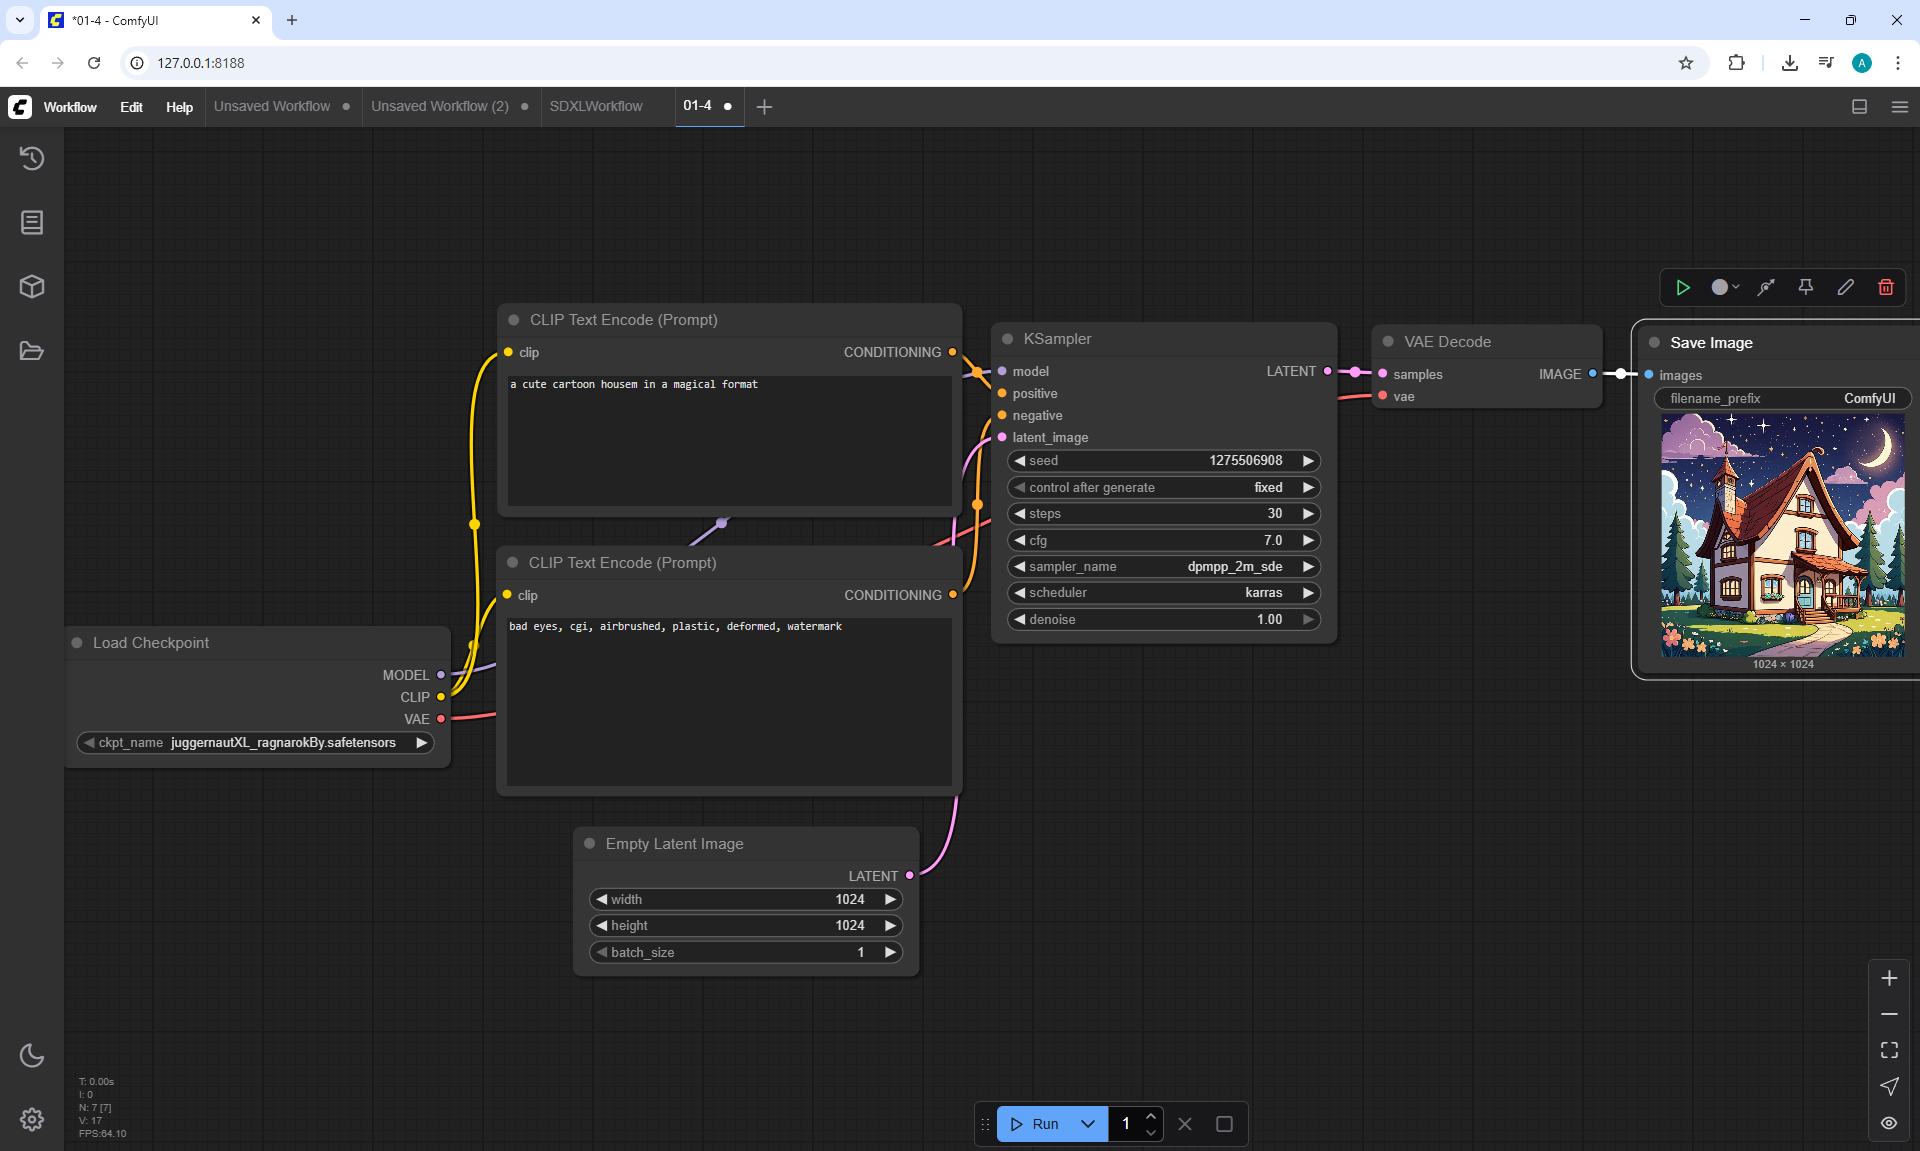Viewport: 1920px width, 1151px height.
Task: Click the generated house image thumbnail
Action: tap(1782, 536)
